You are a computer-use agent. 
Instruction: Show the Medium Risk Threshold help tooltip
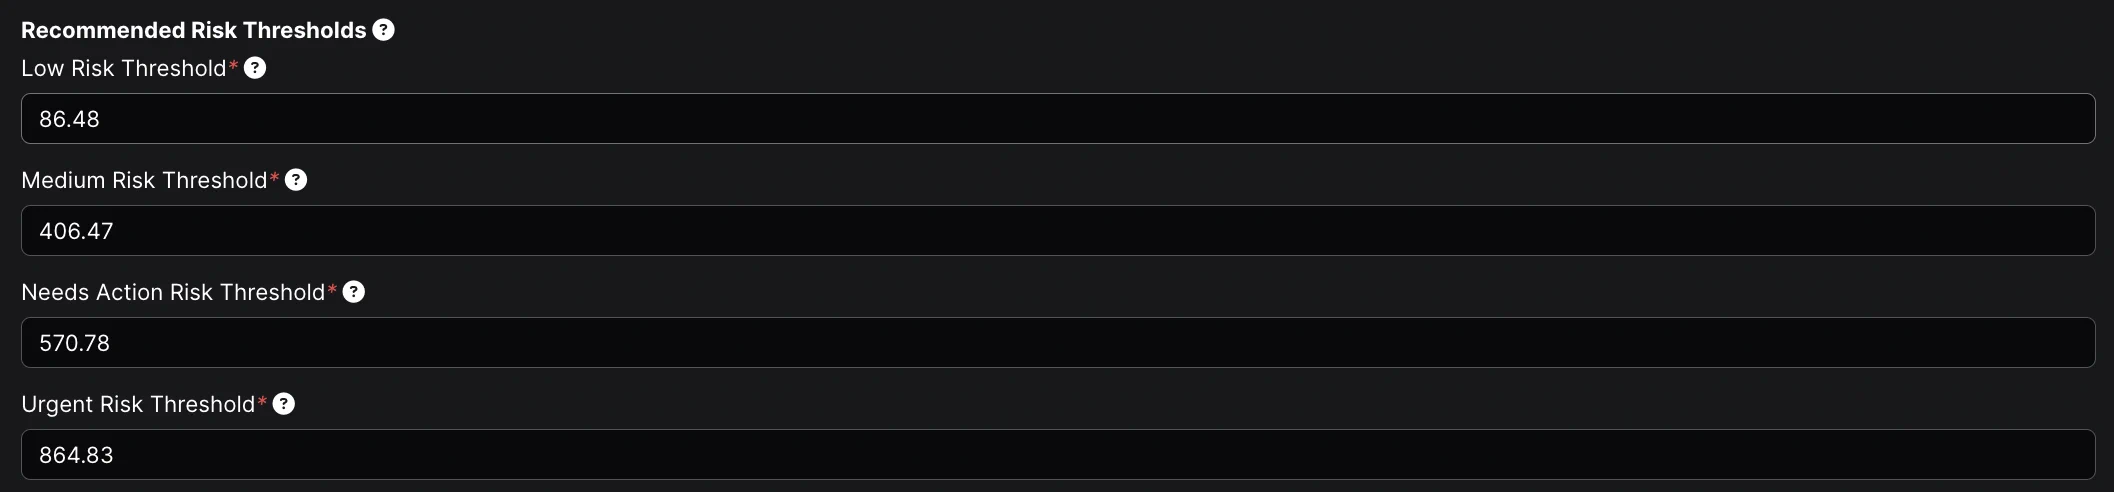click(296, 180)
